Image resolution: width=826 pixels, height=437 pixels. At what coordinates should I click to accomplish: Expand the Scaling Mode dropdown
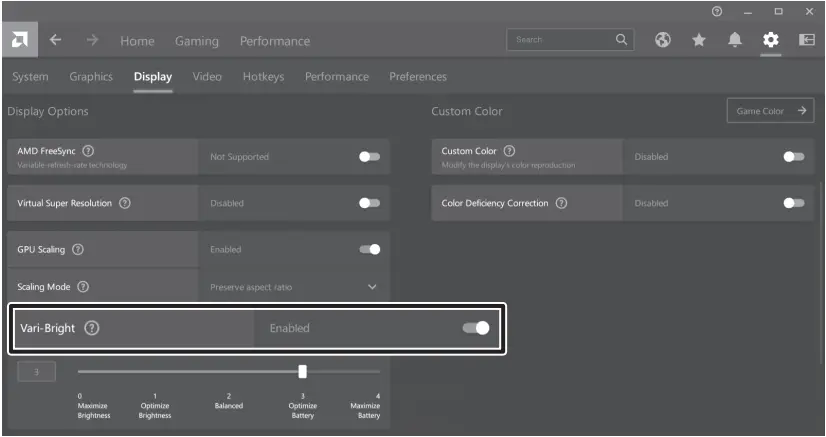[372, 287]
